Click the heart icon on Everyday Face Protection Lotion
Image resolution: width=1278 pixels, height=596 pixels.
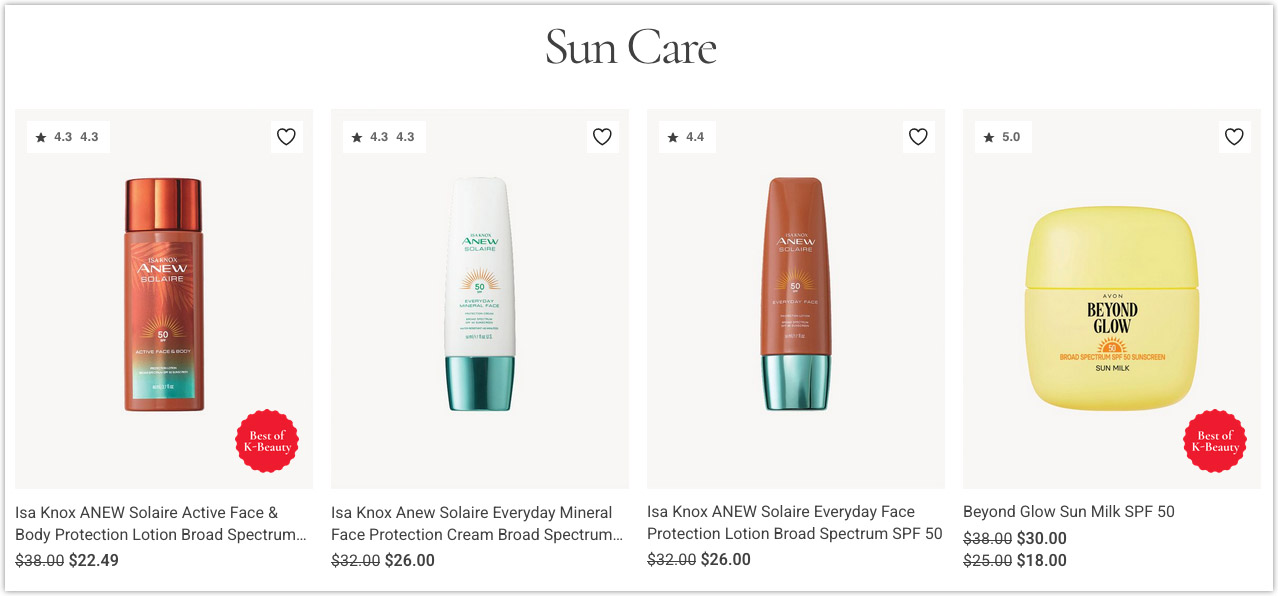click(918, 136)
